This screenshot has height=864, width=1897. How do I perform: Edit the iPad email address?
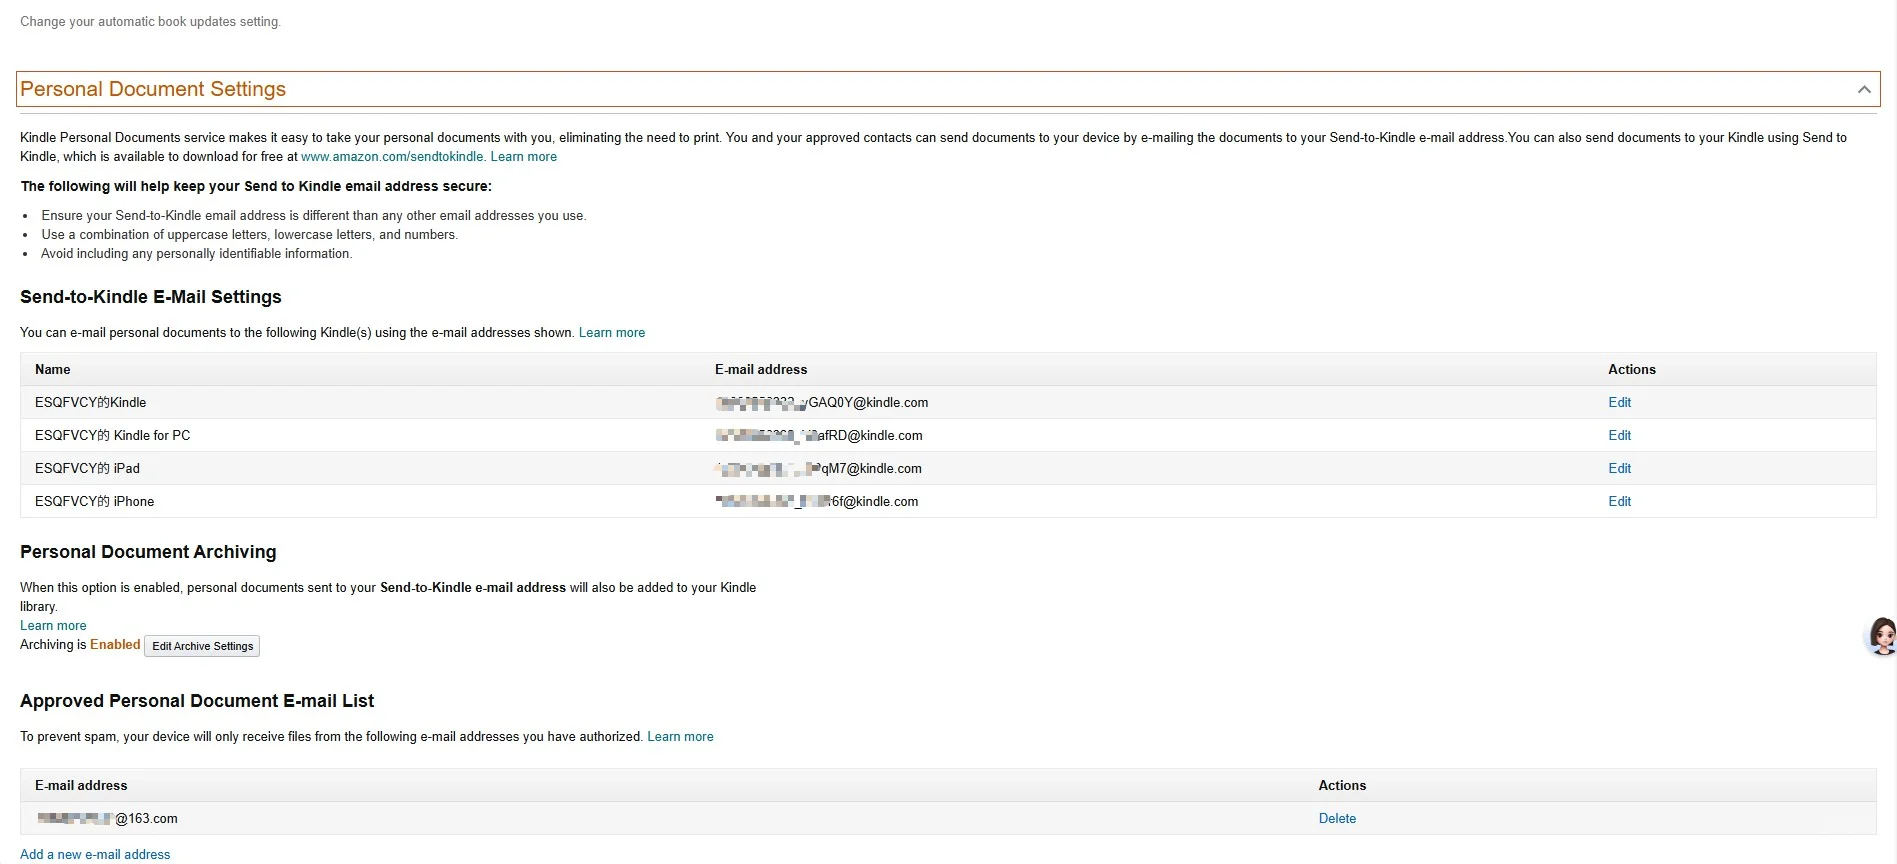(x=1619, y=468)
